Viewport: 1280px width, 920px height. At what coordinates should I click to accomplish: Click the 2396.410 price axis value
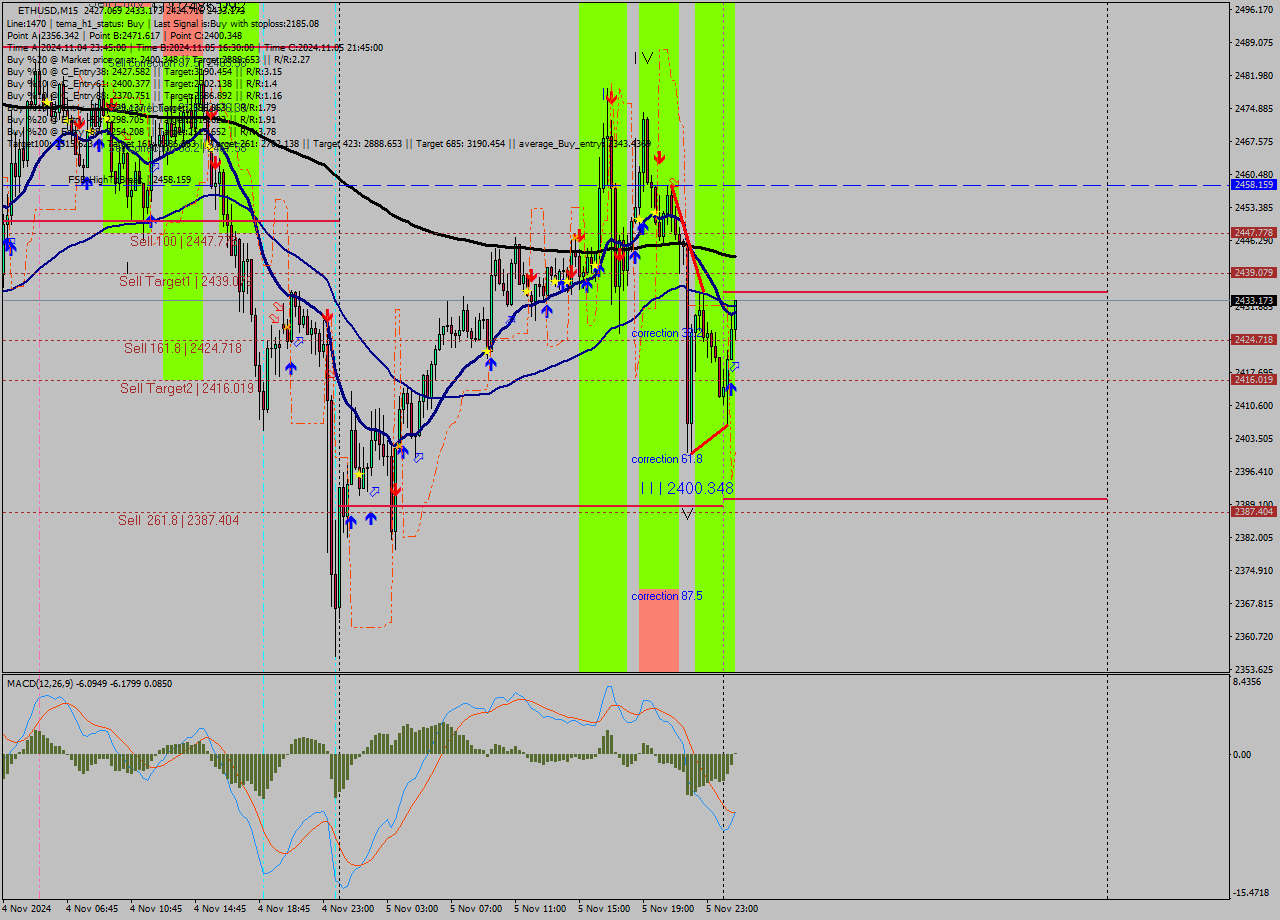(1254, 471)
